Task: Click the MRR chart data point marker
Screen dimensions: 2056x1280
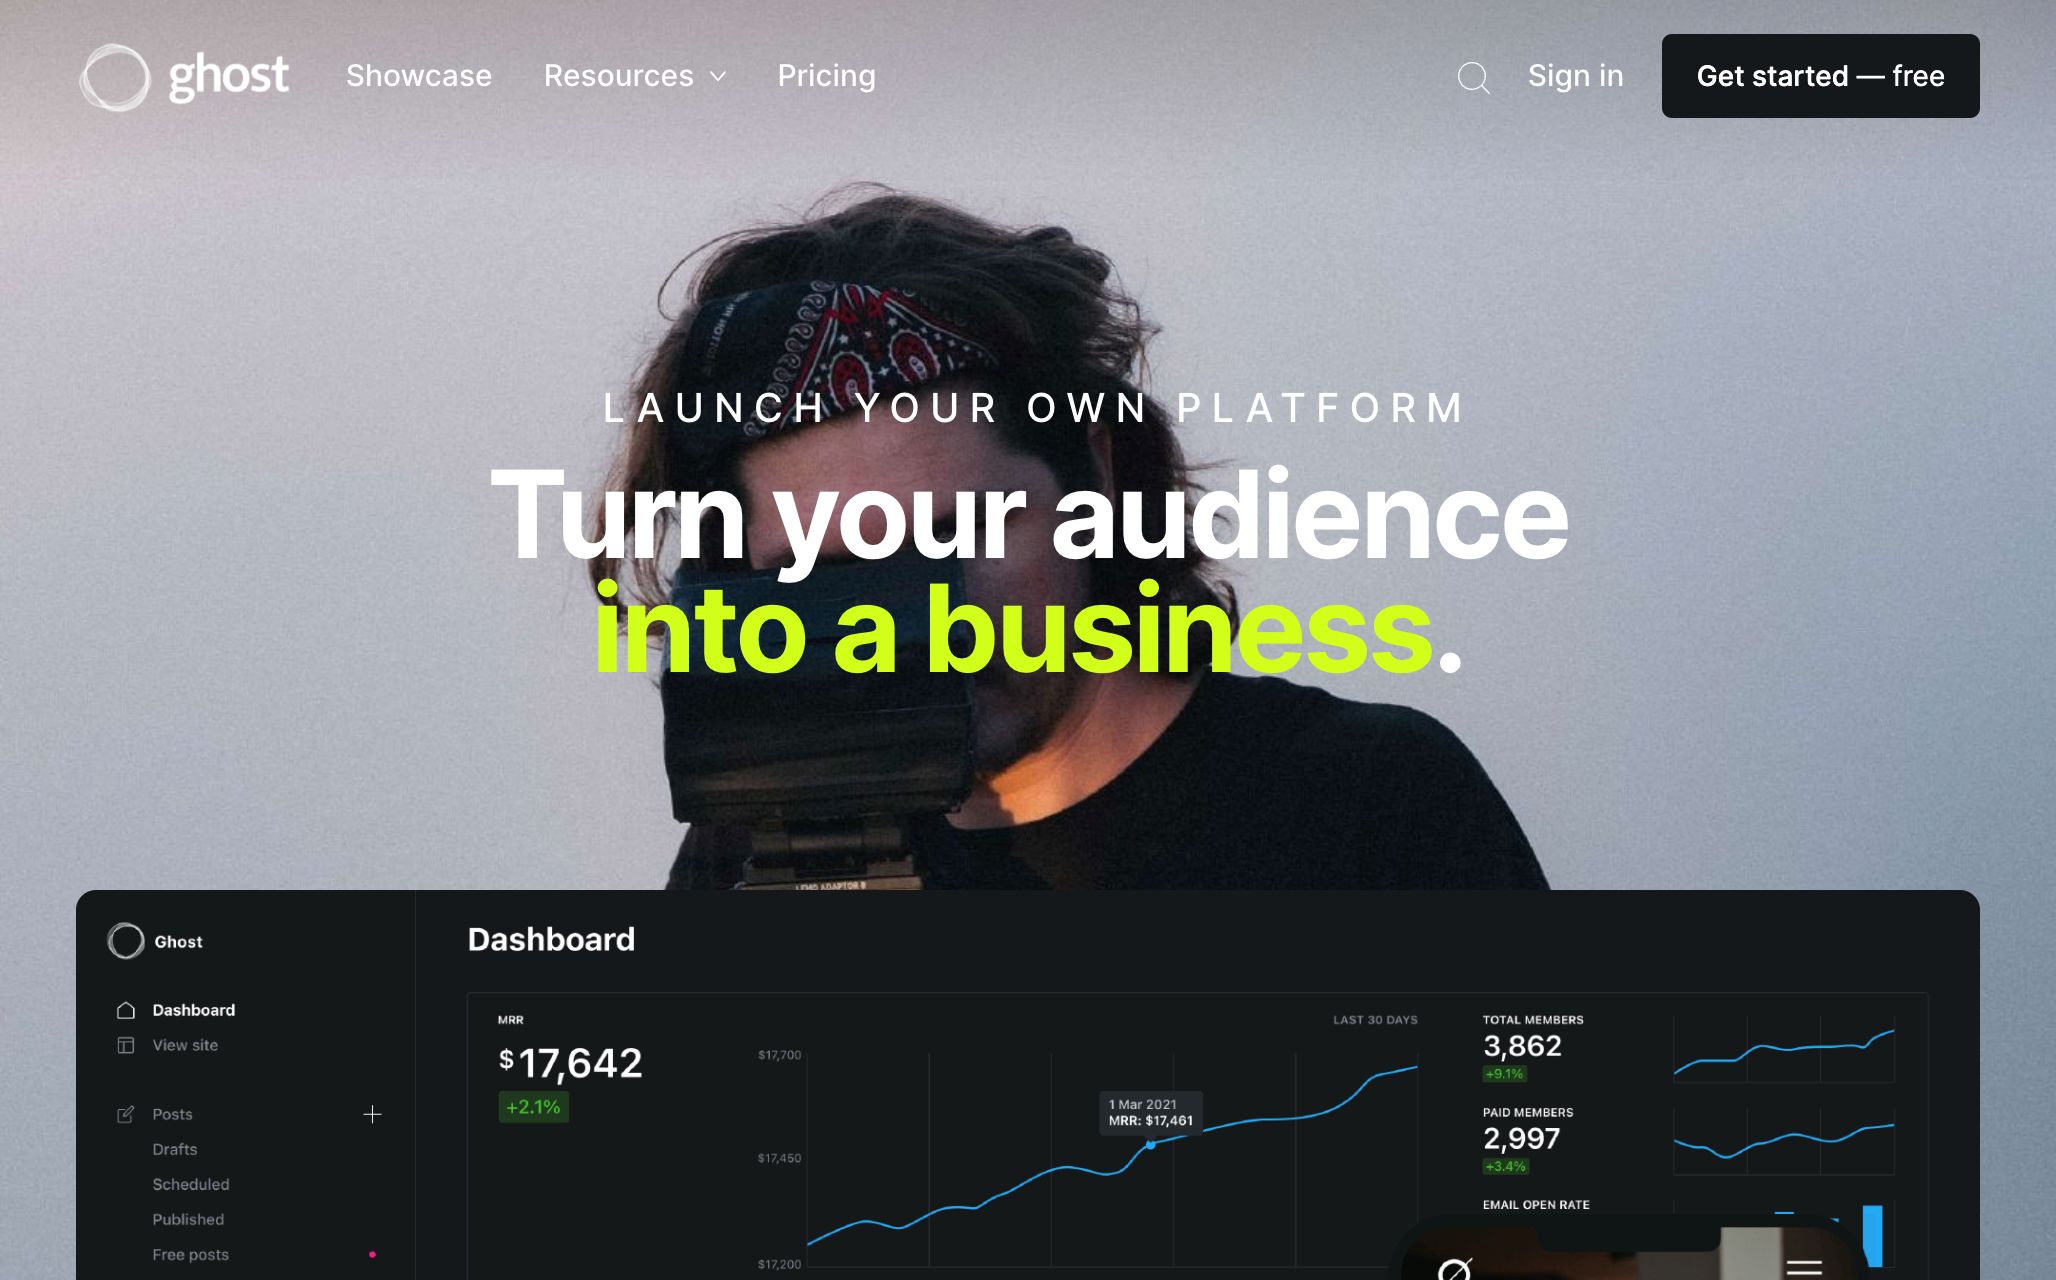Action: point(1150,1145)
